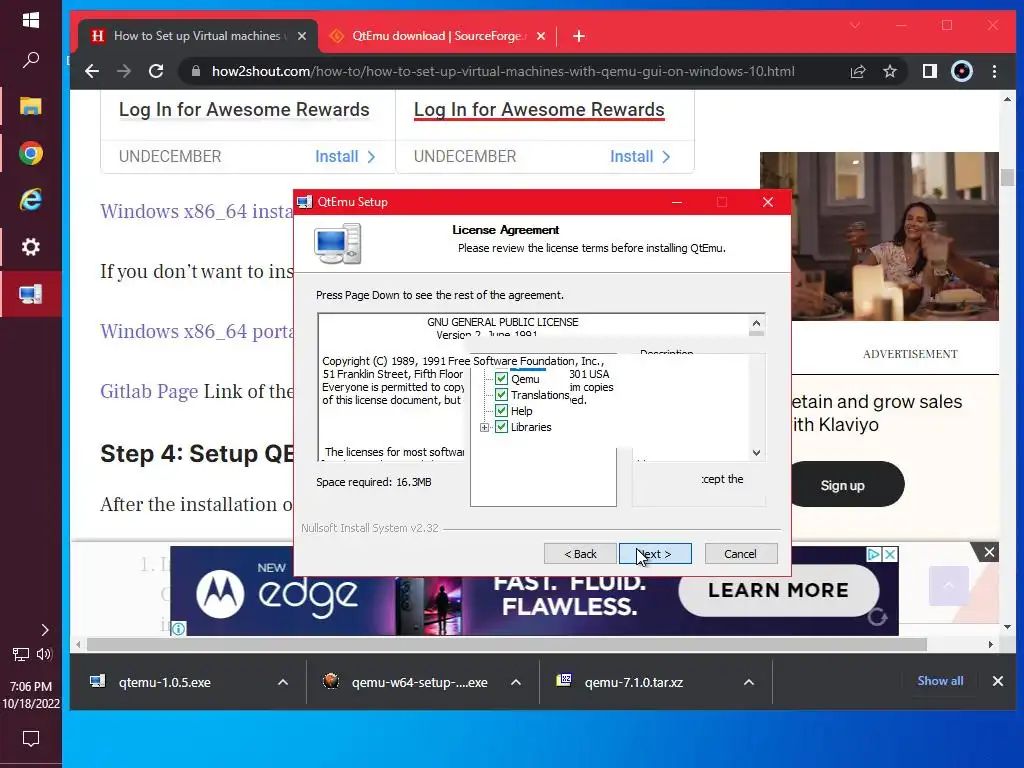Open the volume tray icon
Image resolution: width=1024 pixels, height=768 pixels.
[x=44, y=654]
